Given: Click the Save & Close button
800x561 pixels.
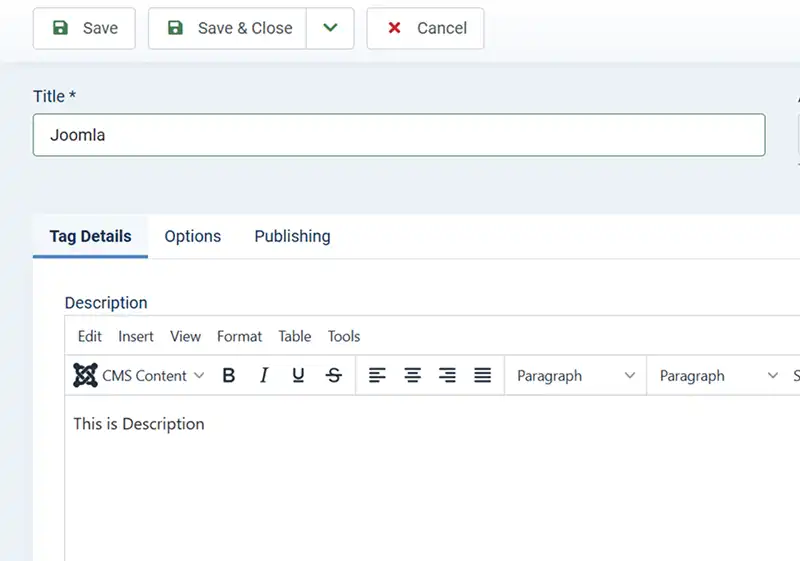Looking at the screenshot, I should pyautogui.click(x=228, y=28).
